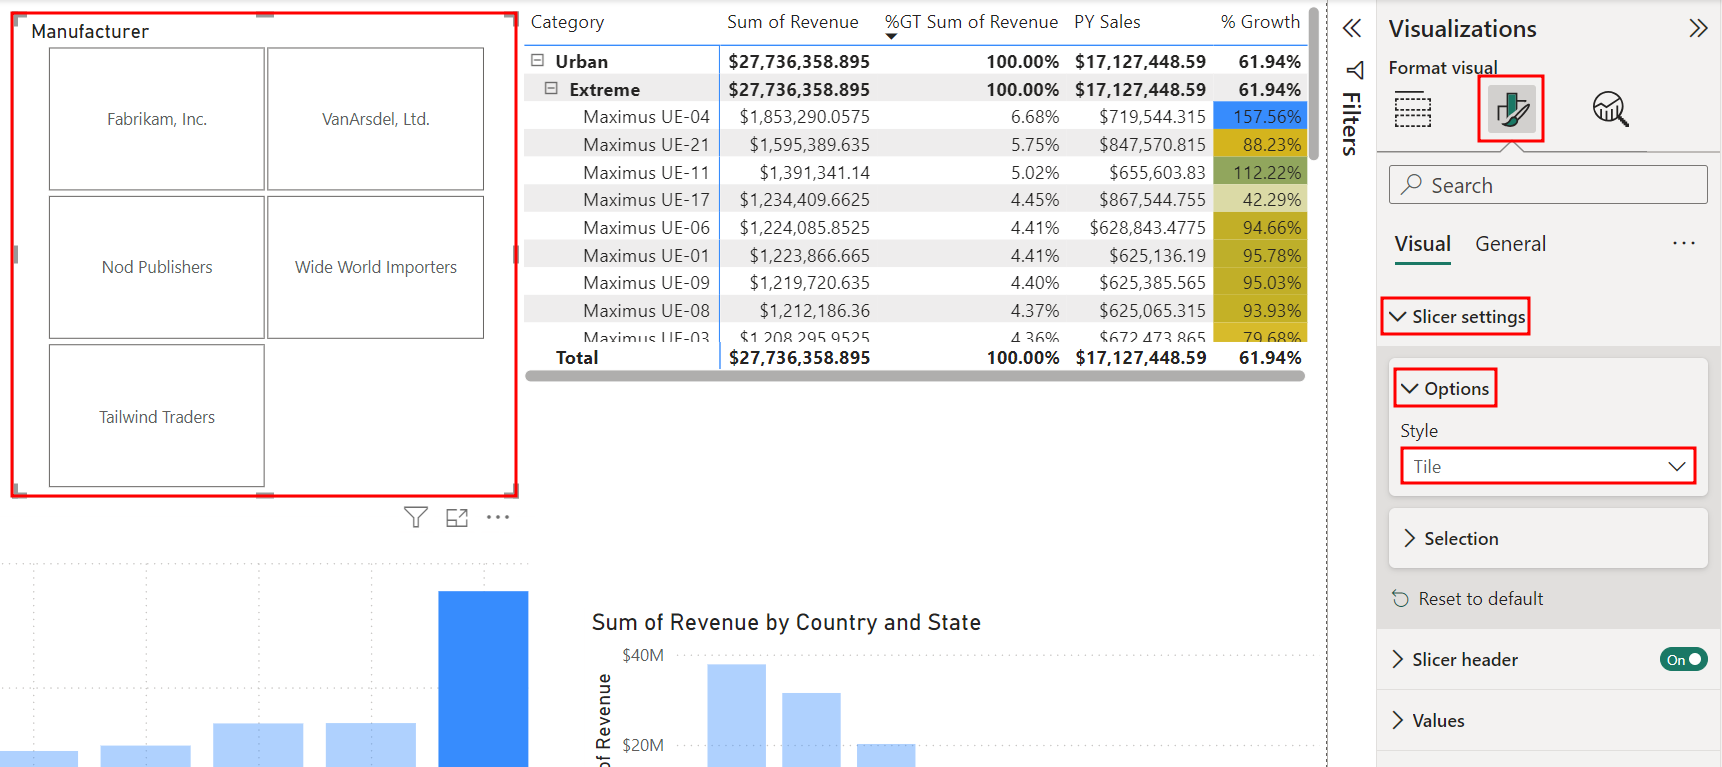
Task: Select the Format visual paintbrush icon
Action: pos(1511,108)
